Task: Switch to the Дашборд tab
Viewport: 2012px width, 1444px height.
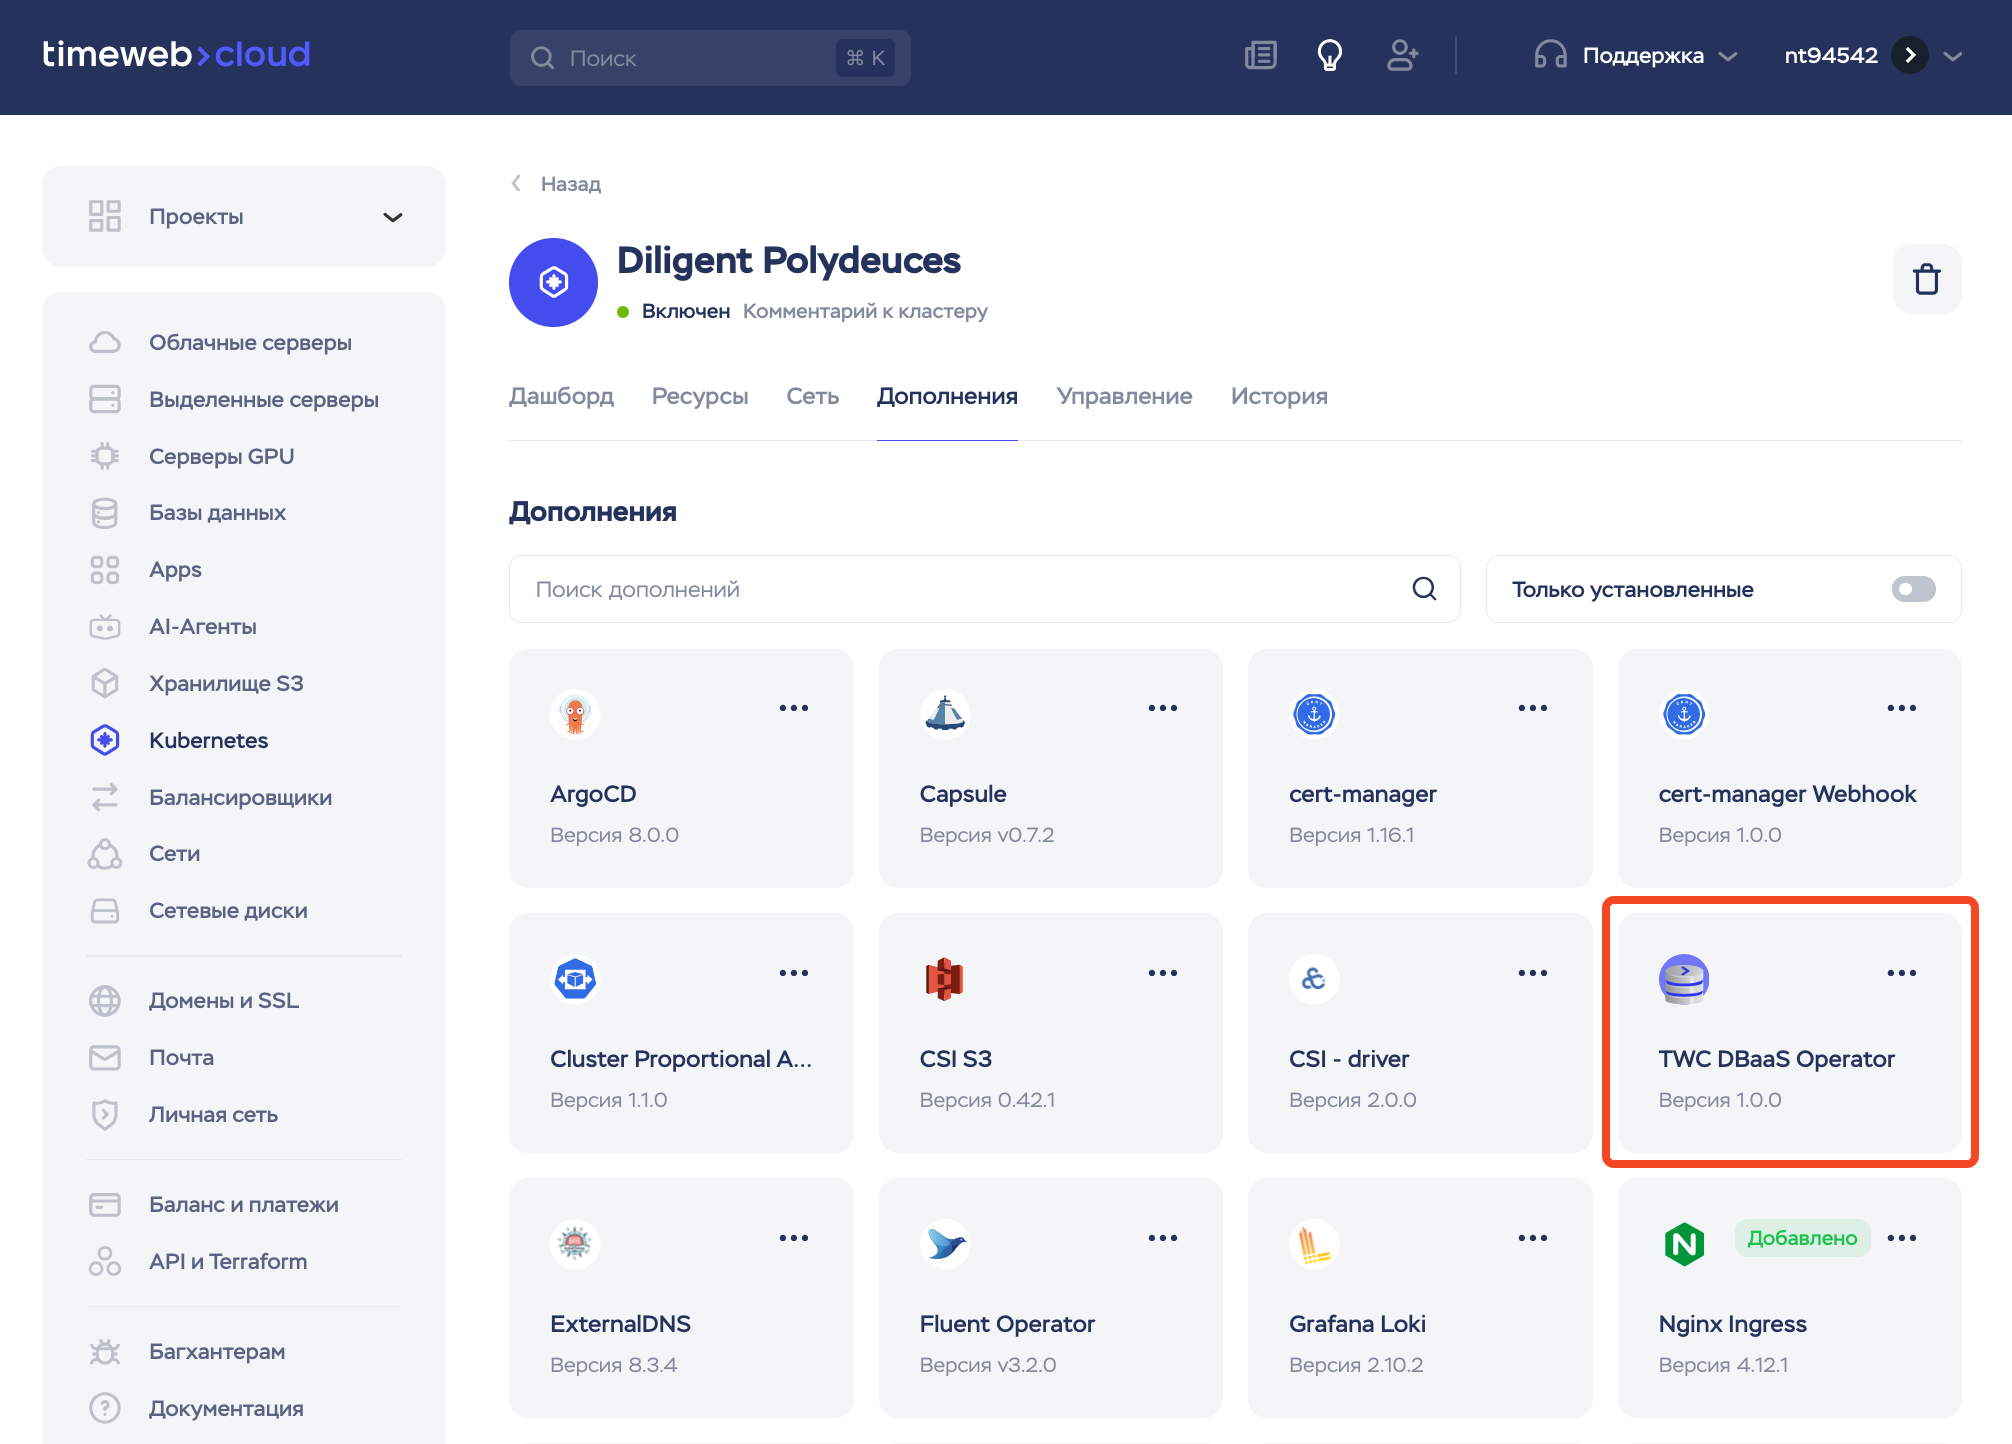Action: tap(561, 396)
